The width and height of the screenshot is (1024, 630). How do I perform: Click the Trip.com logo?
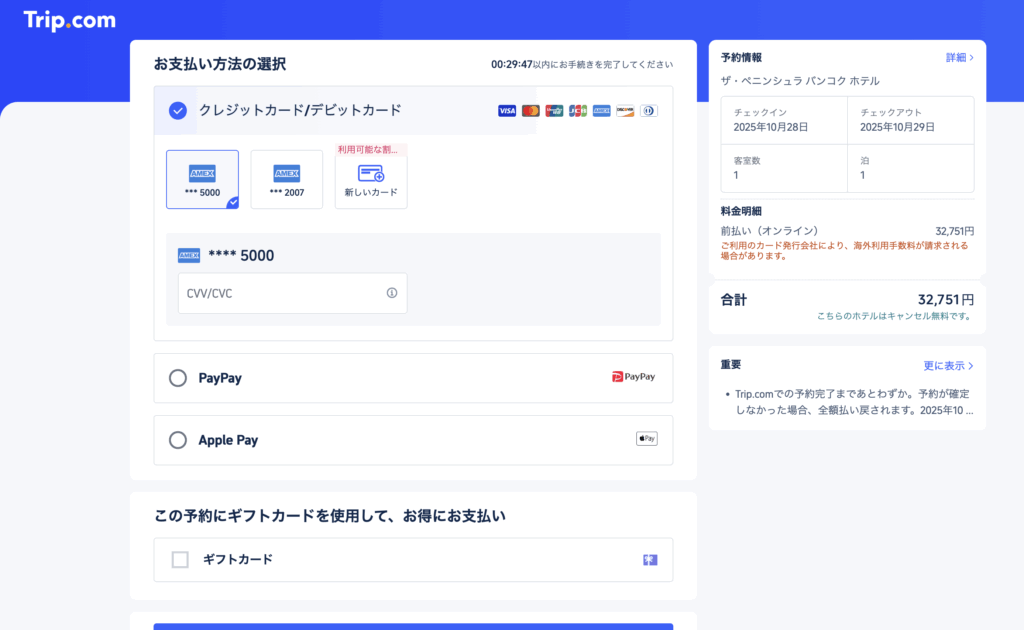[x=69, y=20]
